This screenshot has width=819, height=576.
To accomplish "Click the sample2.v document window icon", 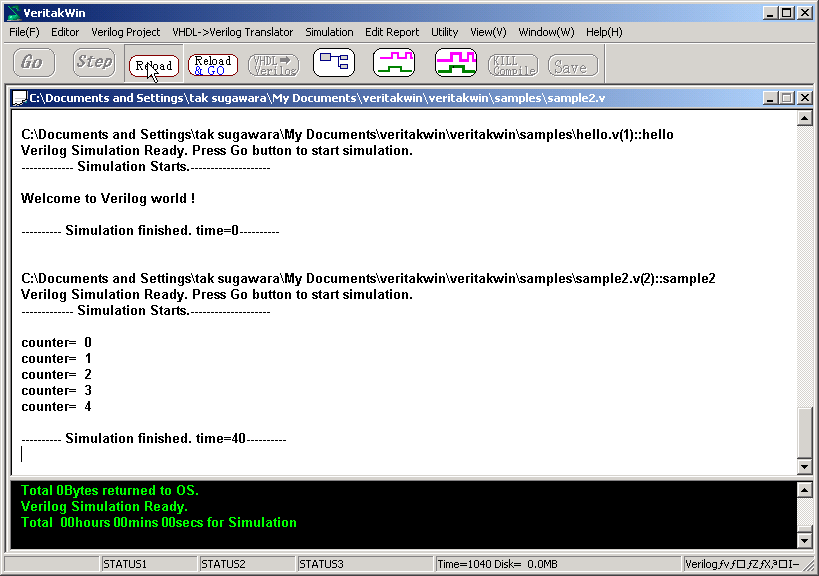I will (x=20, y=98).
